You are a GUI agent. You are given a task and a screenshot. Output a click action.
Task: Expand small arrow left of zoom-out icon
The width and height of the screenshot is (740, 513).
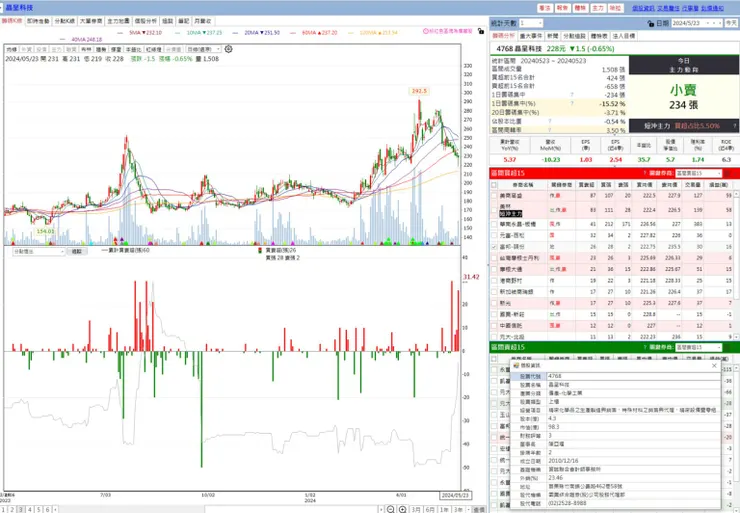[x=381, y=510]
